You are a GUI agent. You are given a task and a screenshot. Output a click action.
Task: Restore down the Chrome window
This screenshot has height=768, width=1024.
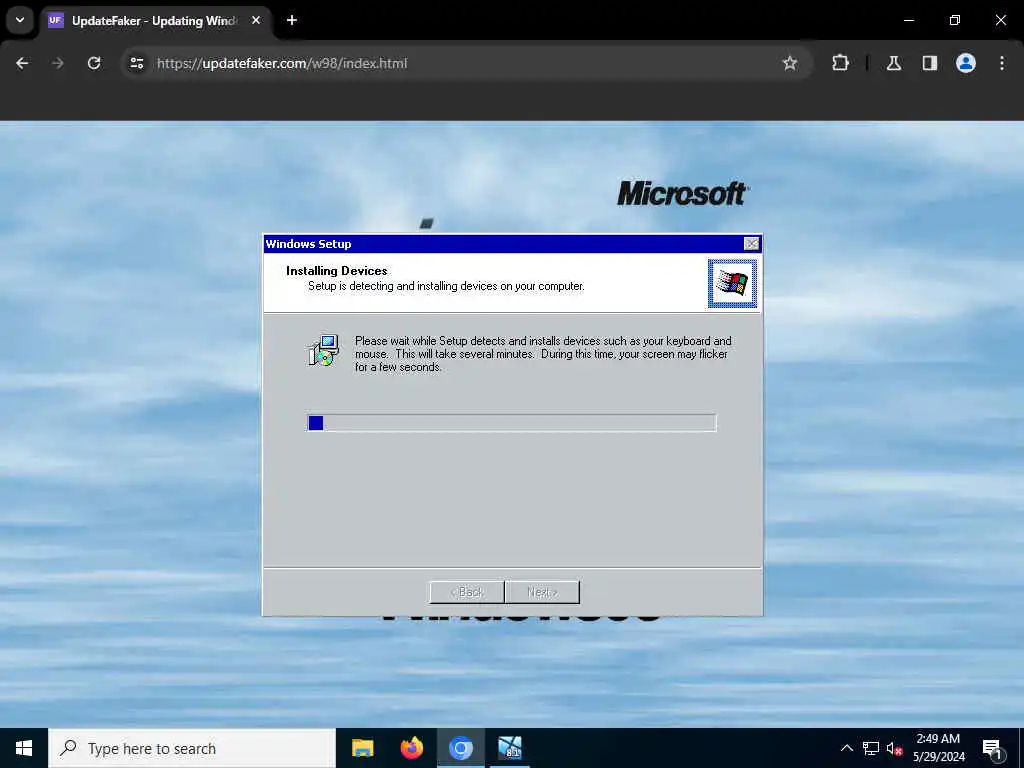(954, 20)
